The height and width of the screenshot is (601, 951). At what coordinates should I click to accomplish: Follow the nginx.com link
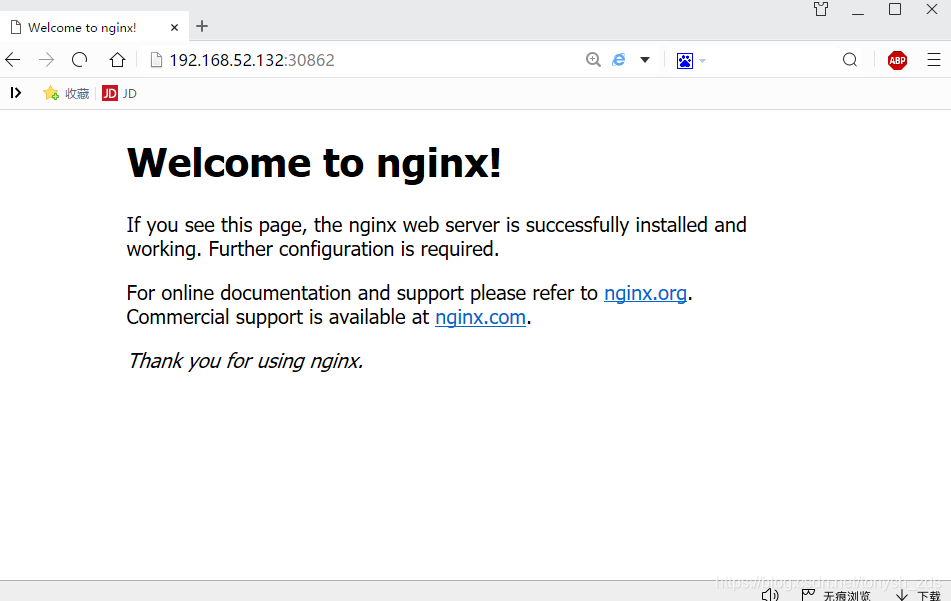point(480,317)
